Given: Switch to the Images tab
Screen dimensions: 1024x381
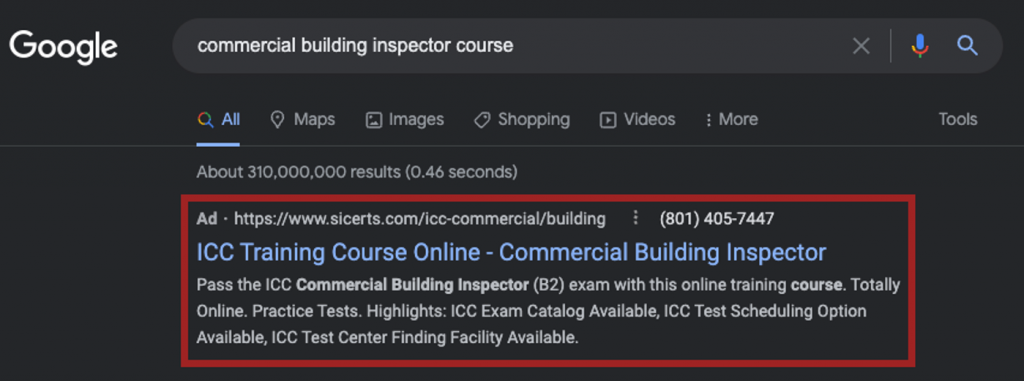Looking at the screenshot, I should point(405,120).
